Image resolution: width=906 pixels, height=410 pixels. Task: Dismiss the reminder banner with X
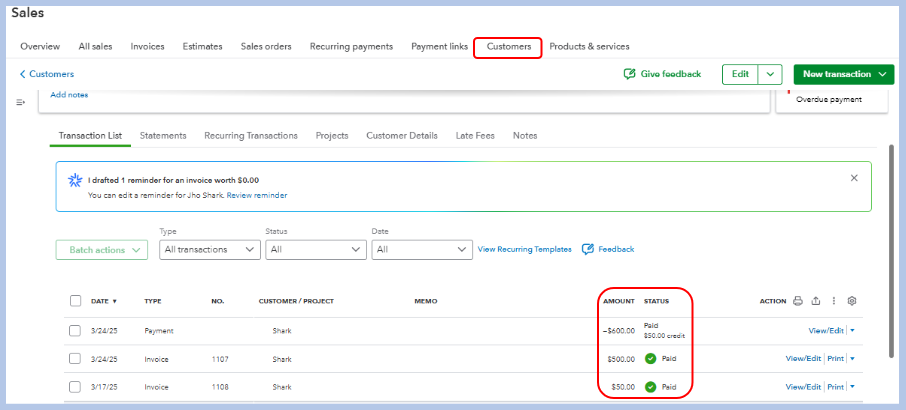coord(854,178)
